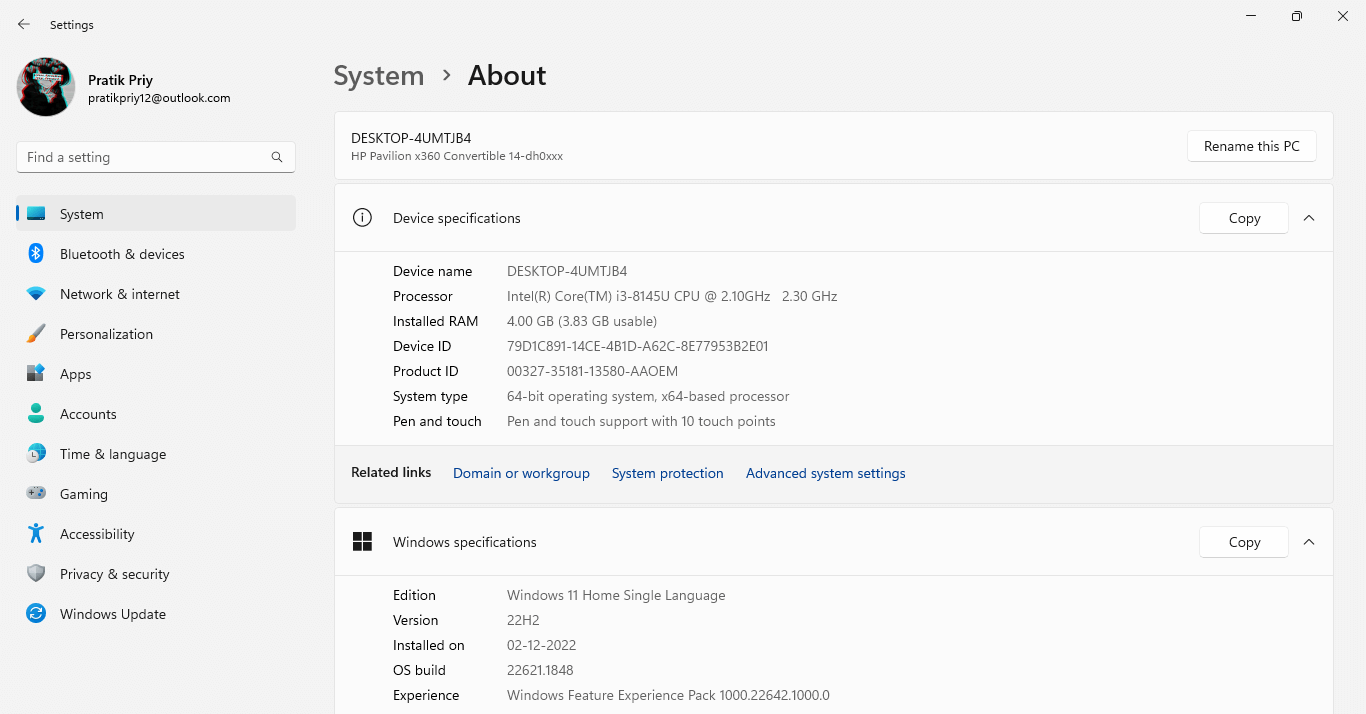Viewport: 1366px width, 714px height.
Task: Click the Bluetooth & devices icon in sidebar
Action: coord(36,254)
